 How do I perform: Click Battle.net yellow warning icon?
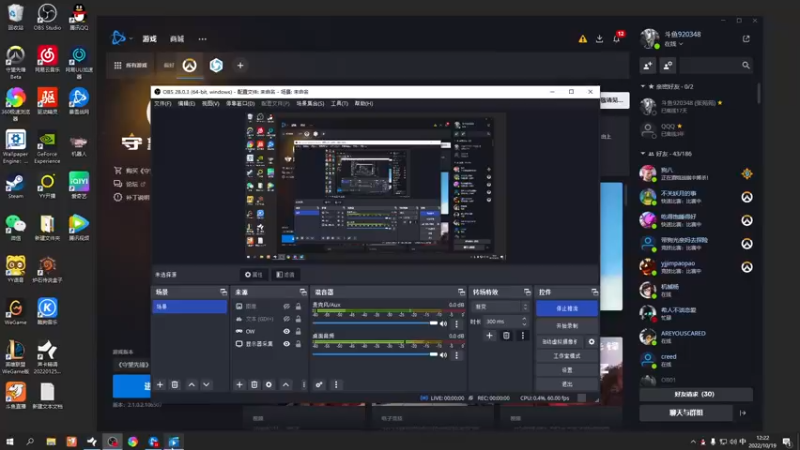point(583,39)
